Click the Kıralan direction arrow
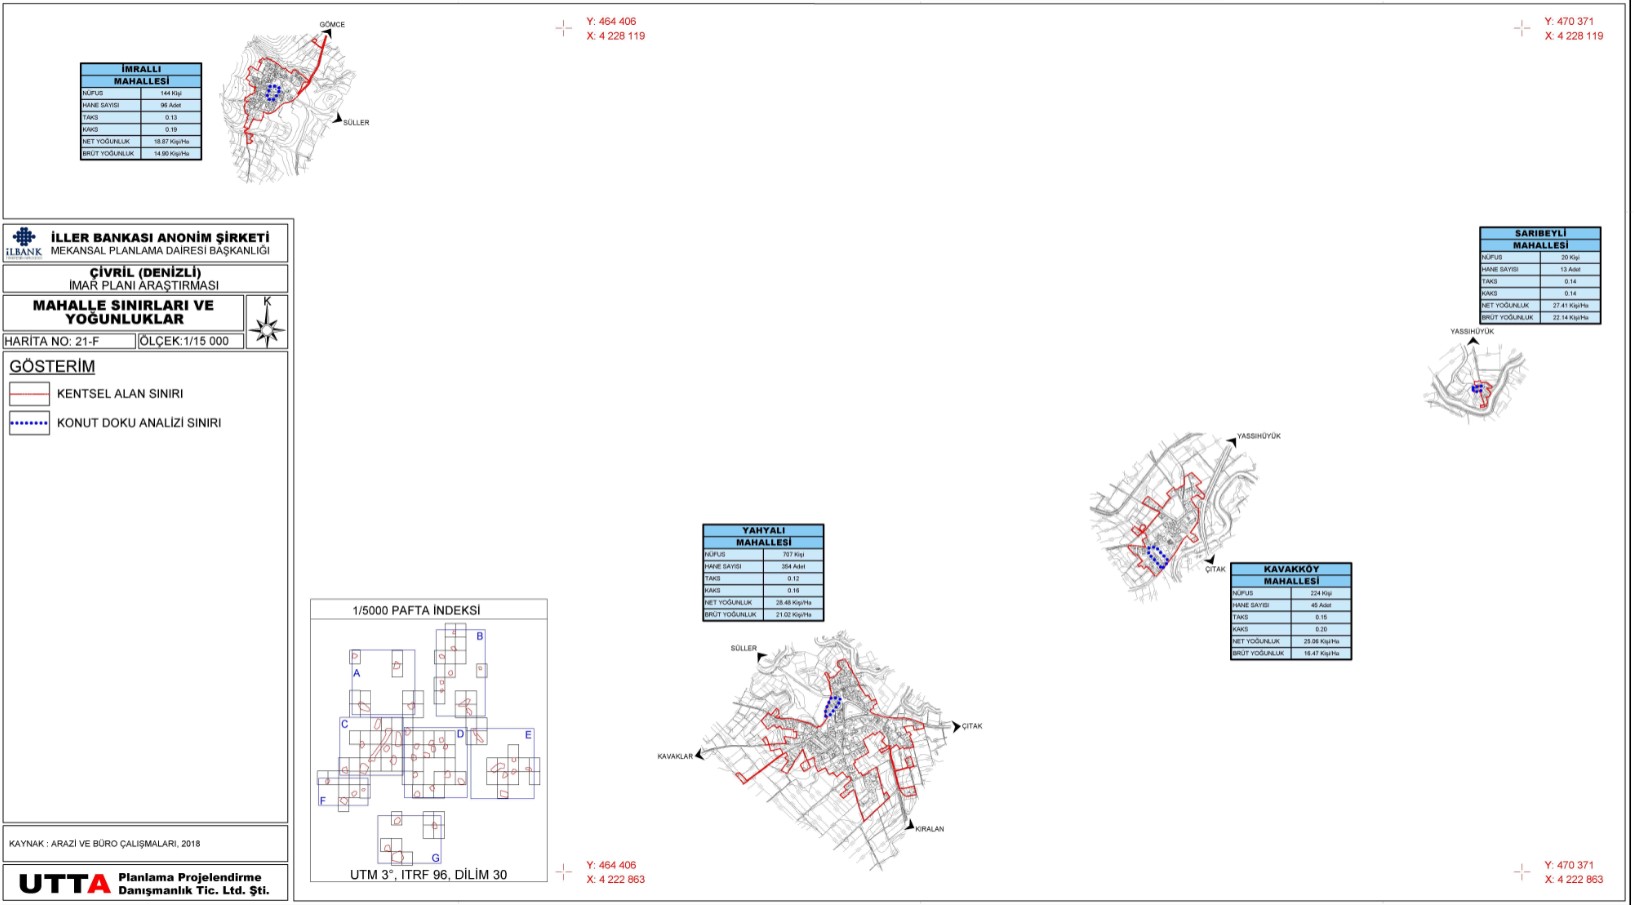Image resolution: width=1634 pixels, height=905 pixels. [909, 826]
